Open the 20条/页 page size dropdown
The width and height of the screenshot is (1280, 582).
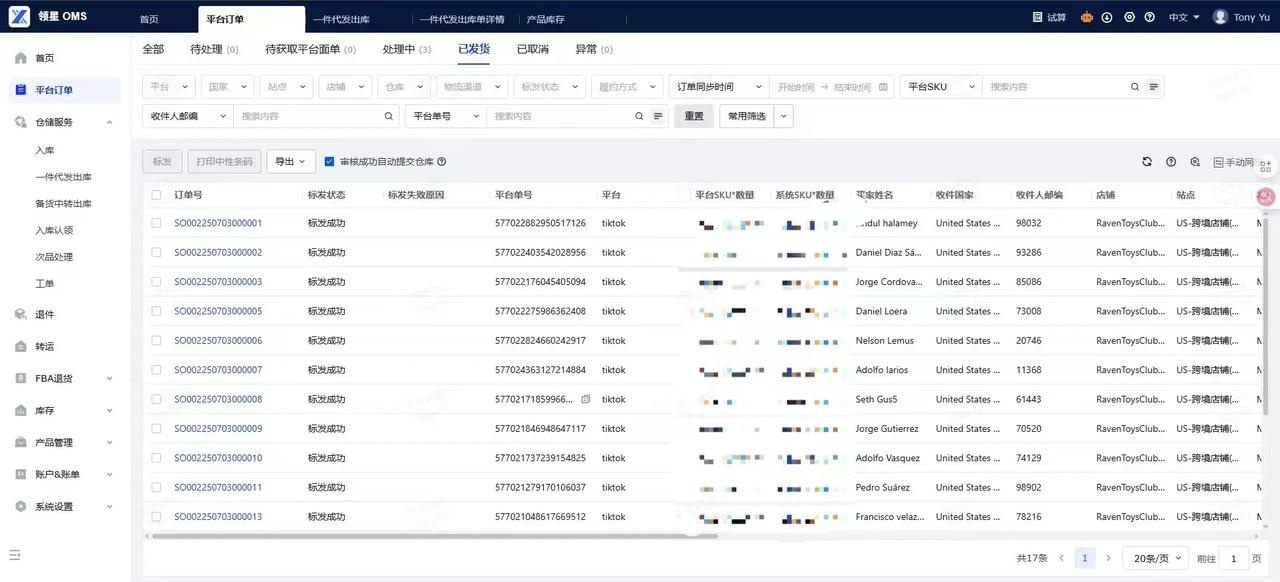point(1155,558)
